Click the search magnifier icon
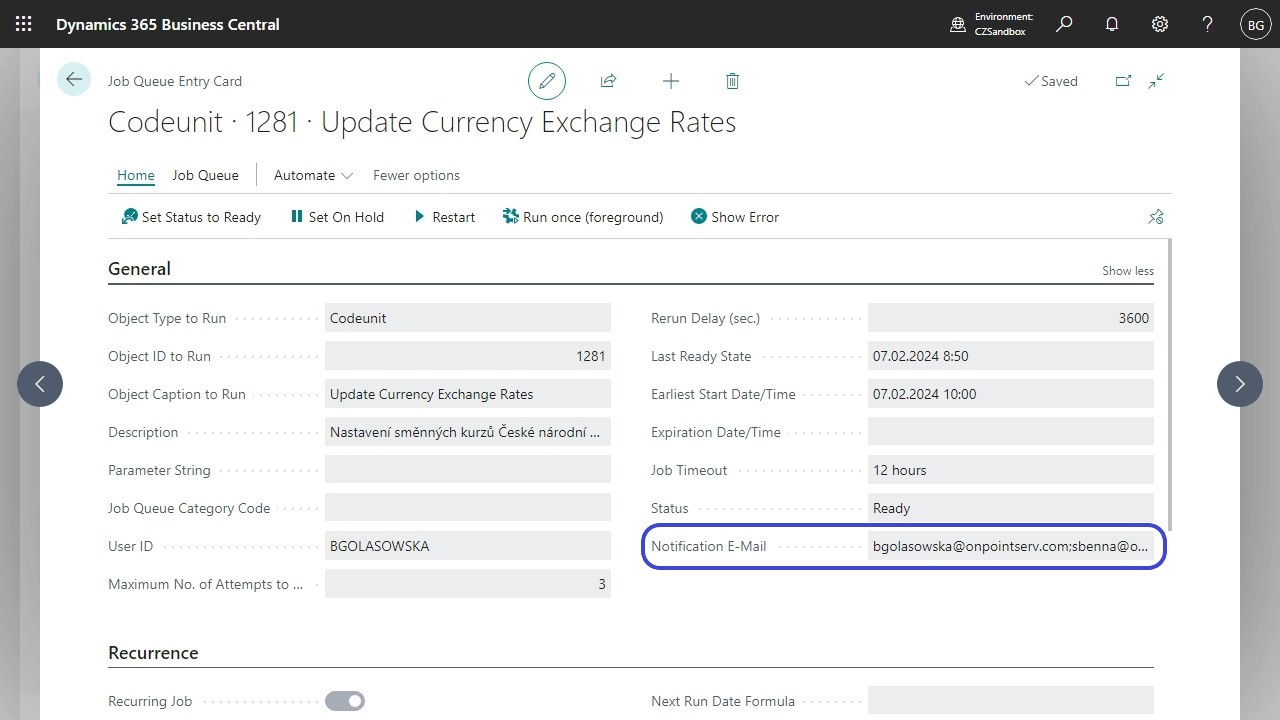Viewport: 1280px width, 720px height. (1064, 24)
